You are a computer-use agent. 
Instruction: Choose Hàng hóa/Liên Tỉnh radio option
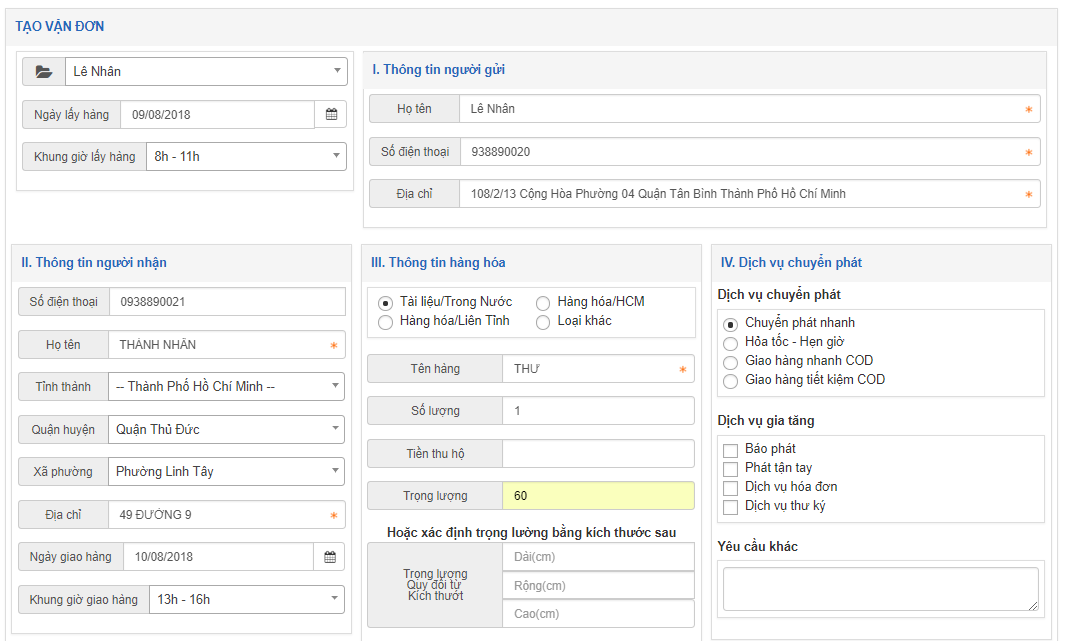385,322
